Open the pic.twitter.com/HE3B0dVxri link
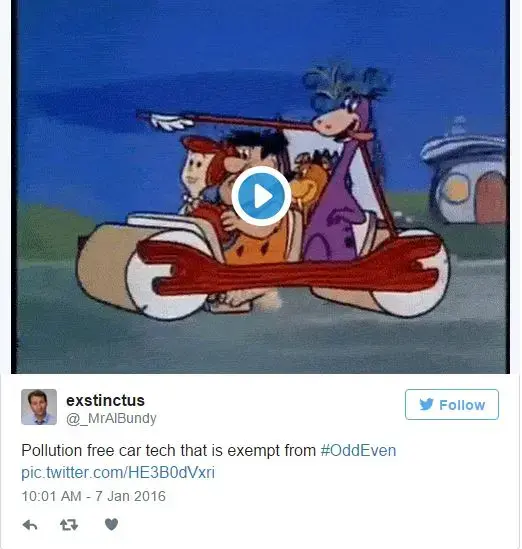522x549 pixels. click(118, 472)
